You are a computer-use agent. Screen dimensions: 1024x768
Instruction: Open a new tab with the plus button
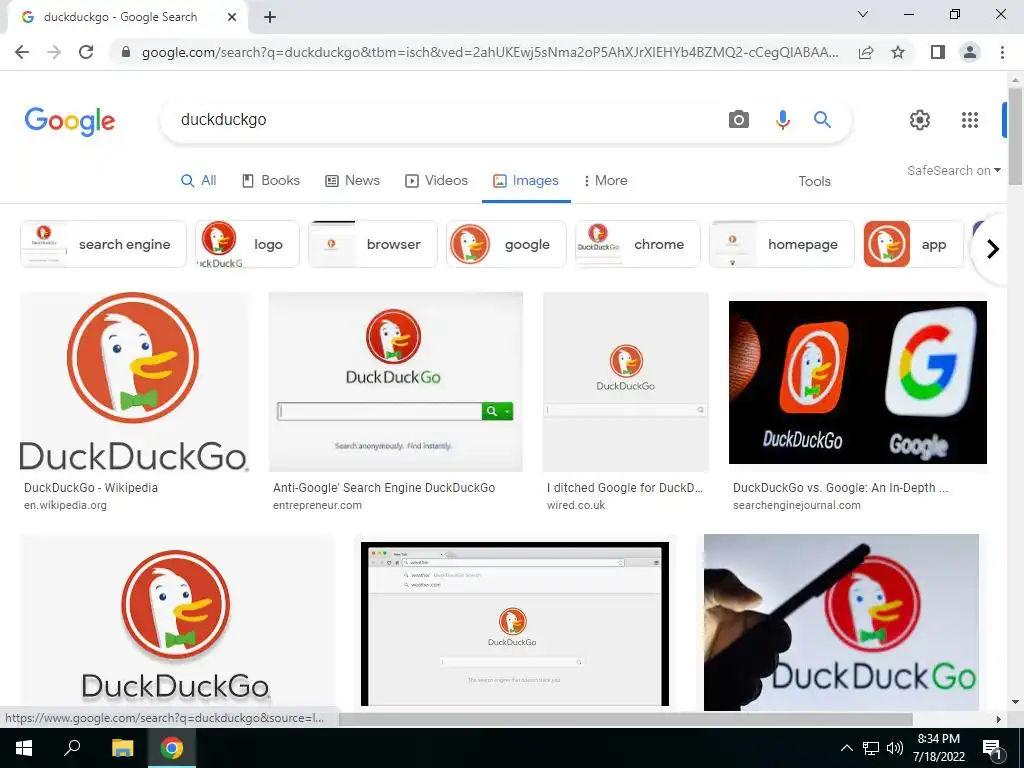coord(270,18)
